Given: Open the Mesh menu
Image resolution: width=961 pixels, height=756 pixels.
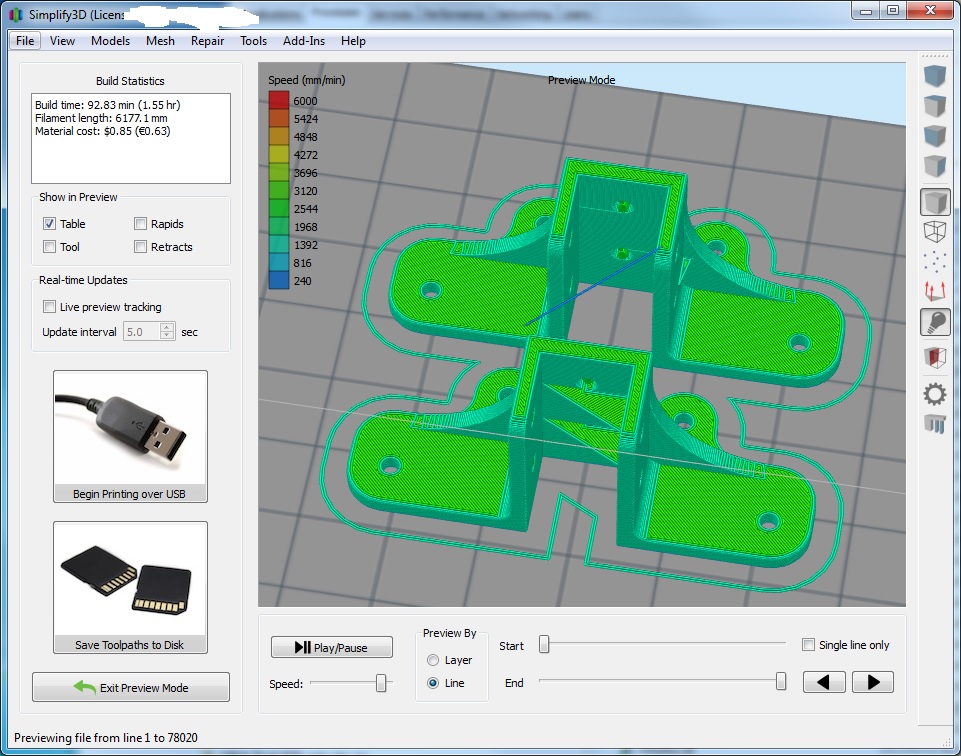Looking at the screenshot, I should tap(160, 40).
